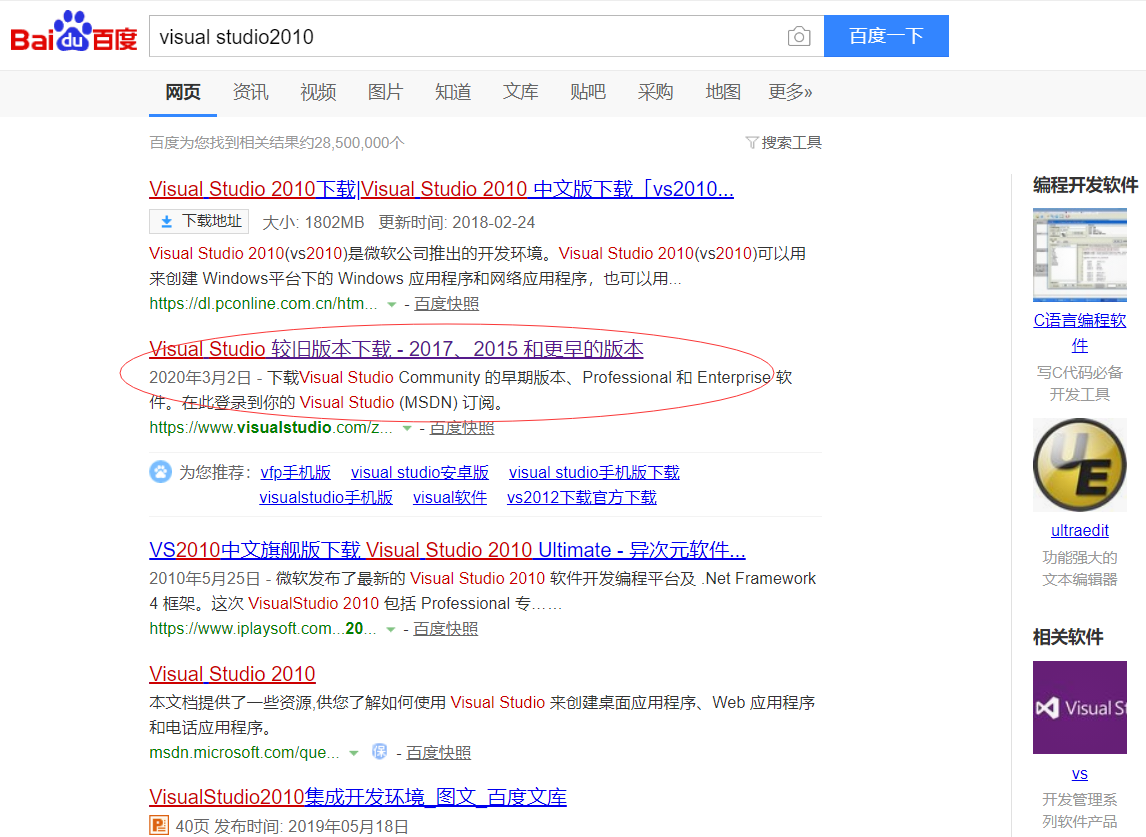
Task: Expand the dropdown arrow after msdn.microsoft.com URL
Action: [x=353, y=752]
